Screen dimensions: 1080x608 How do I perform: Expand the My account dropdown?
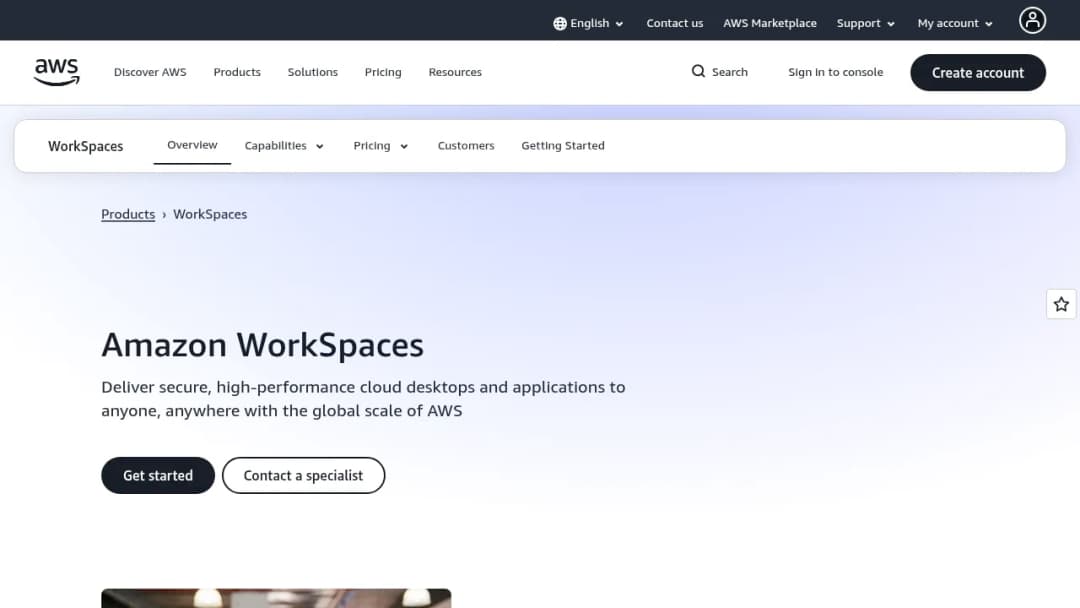955,23
